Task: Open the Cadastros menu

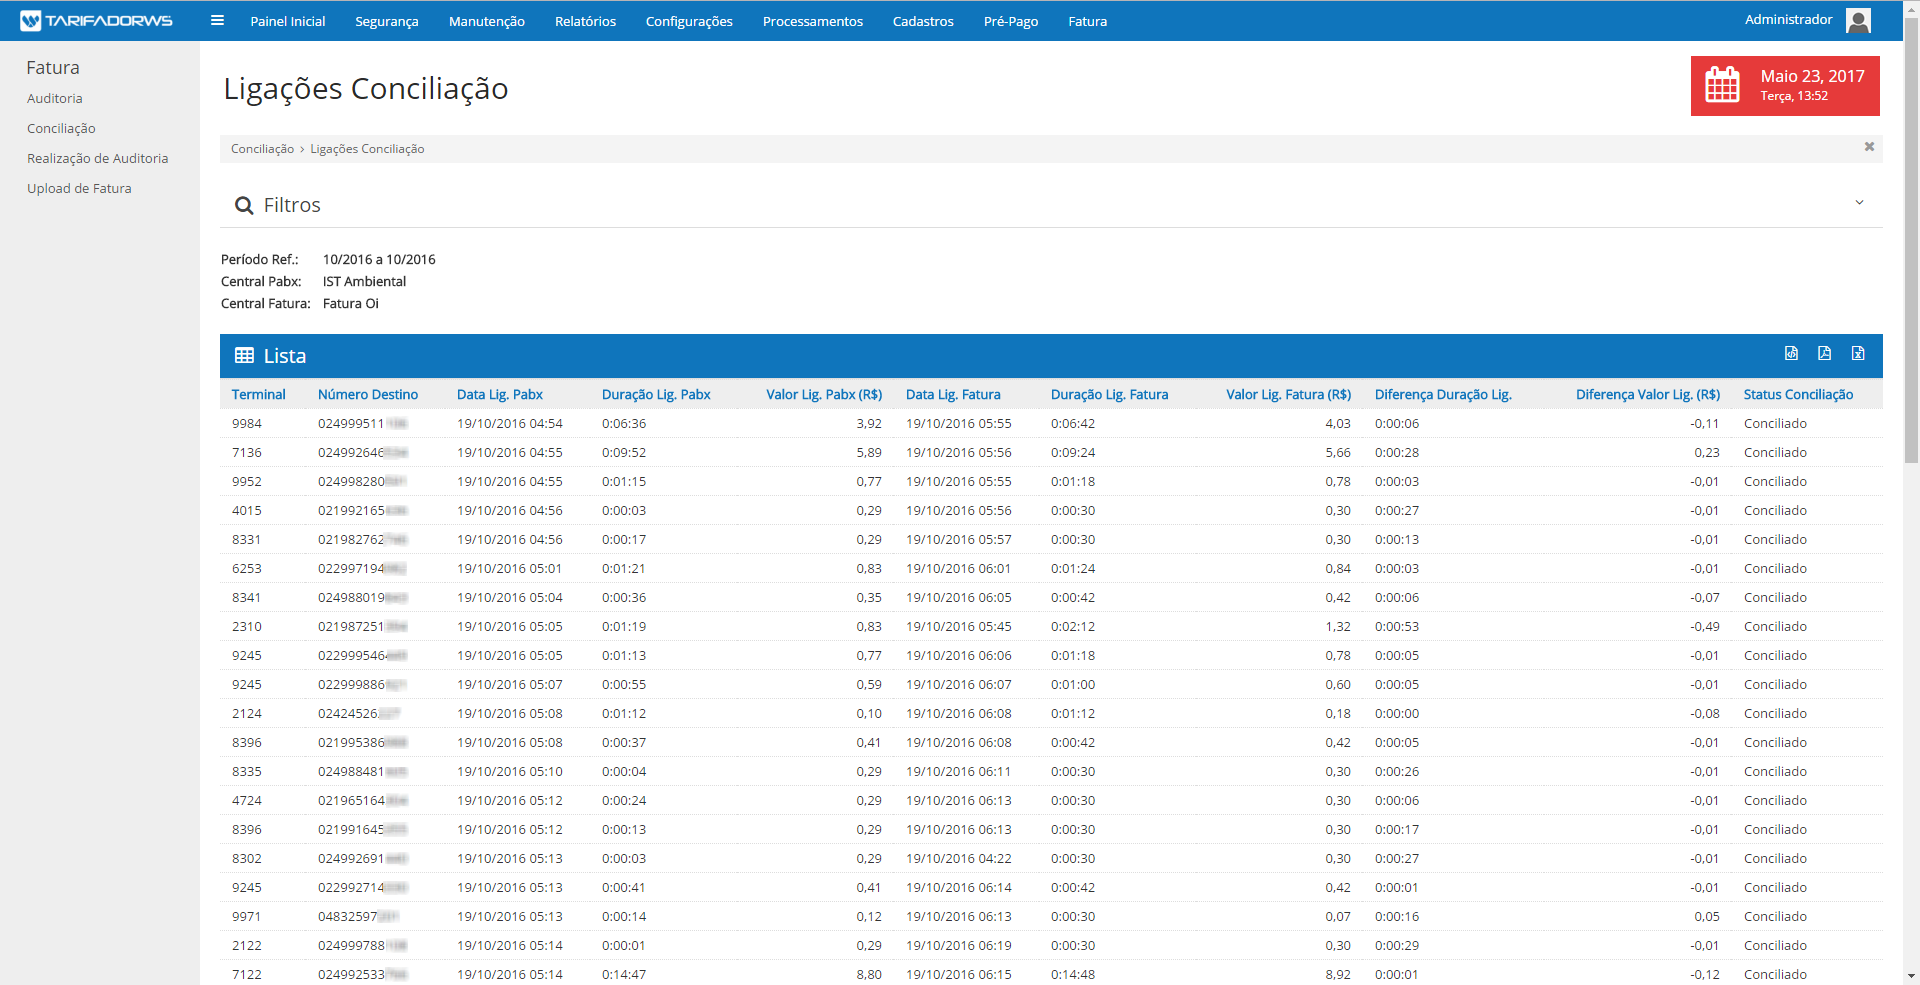Action: click(x=923, y=21)
